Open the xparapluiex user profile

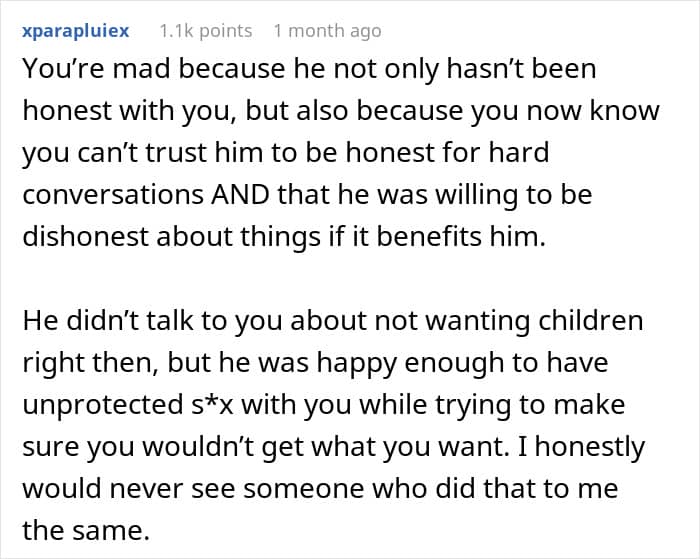(x=75, y=31)
